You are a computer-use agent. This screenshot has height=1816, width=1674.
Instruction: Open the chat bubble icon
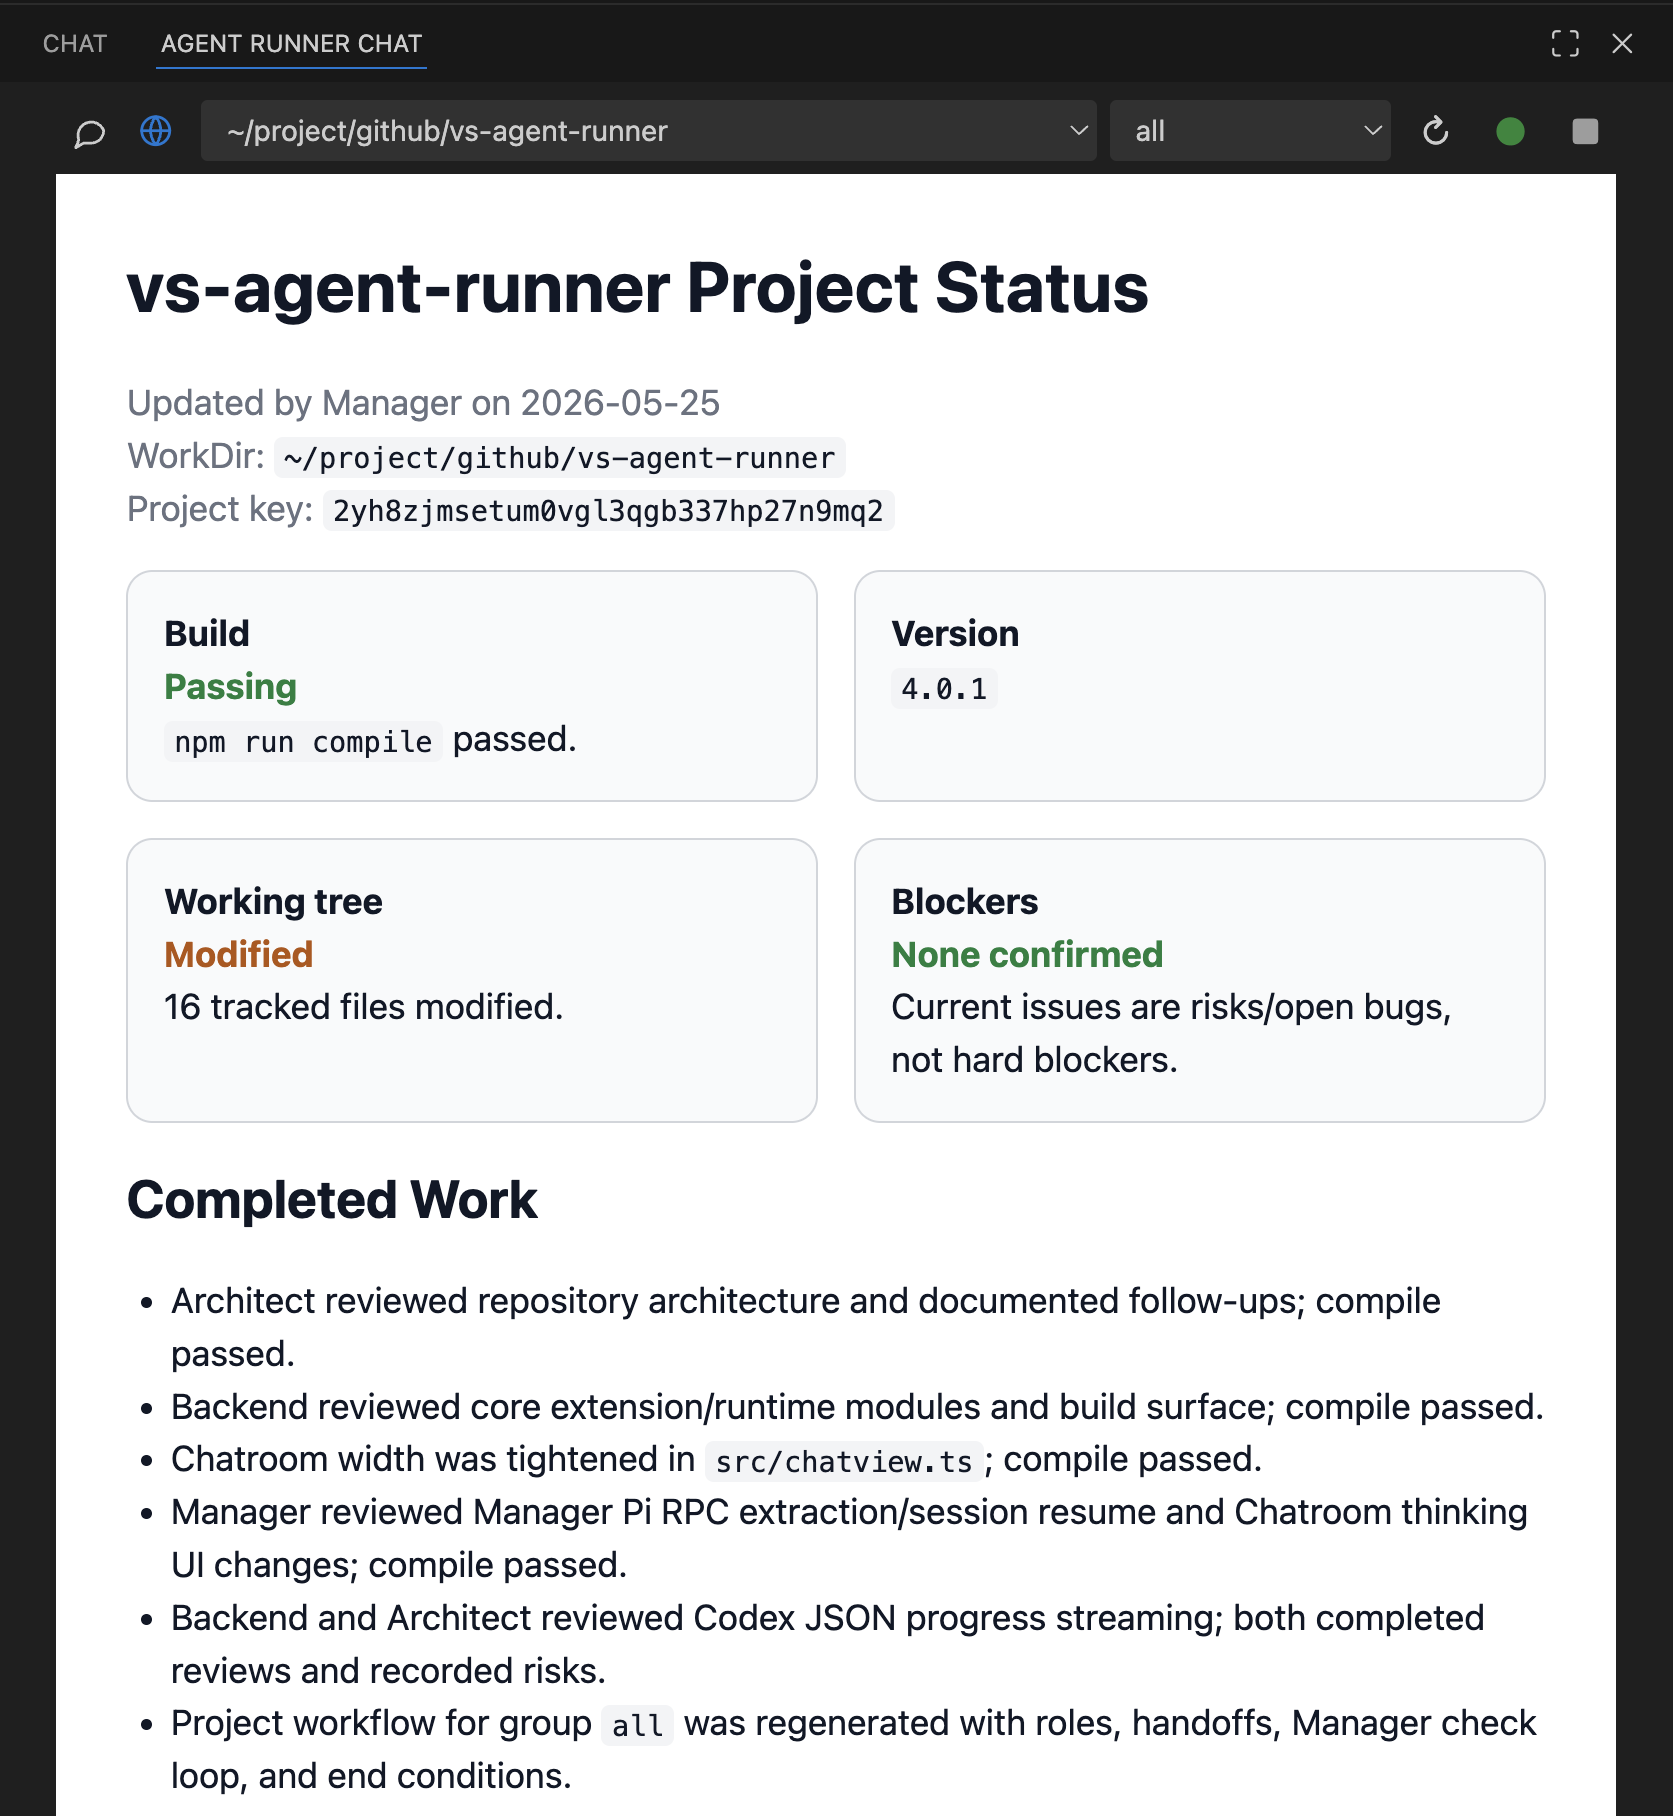click(89, 132)
